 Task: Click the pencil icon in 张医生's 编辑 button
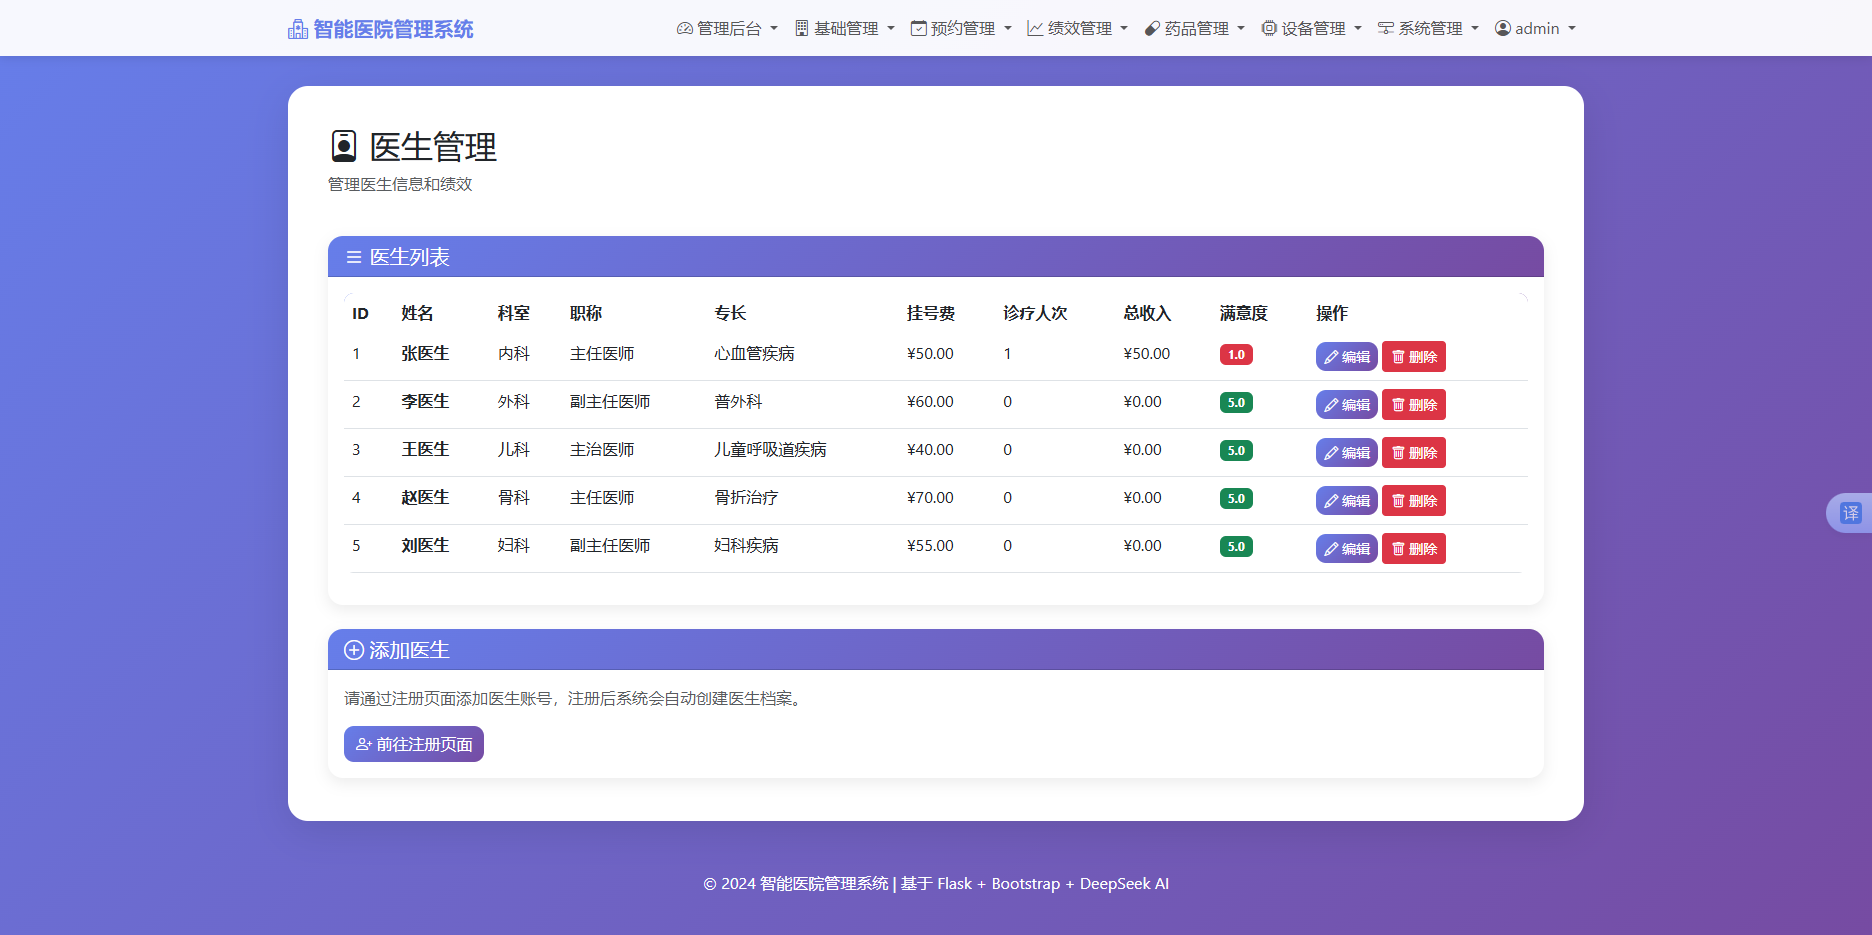pyautogui.click(x=1331, y=356)
